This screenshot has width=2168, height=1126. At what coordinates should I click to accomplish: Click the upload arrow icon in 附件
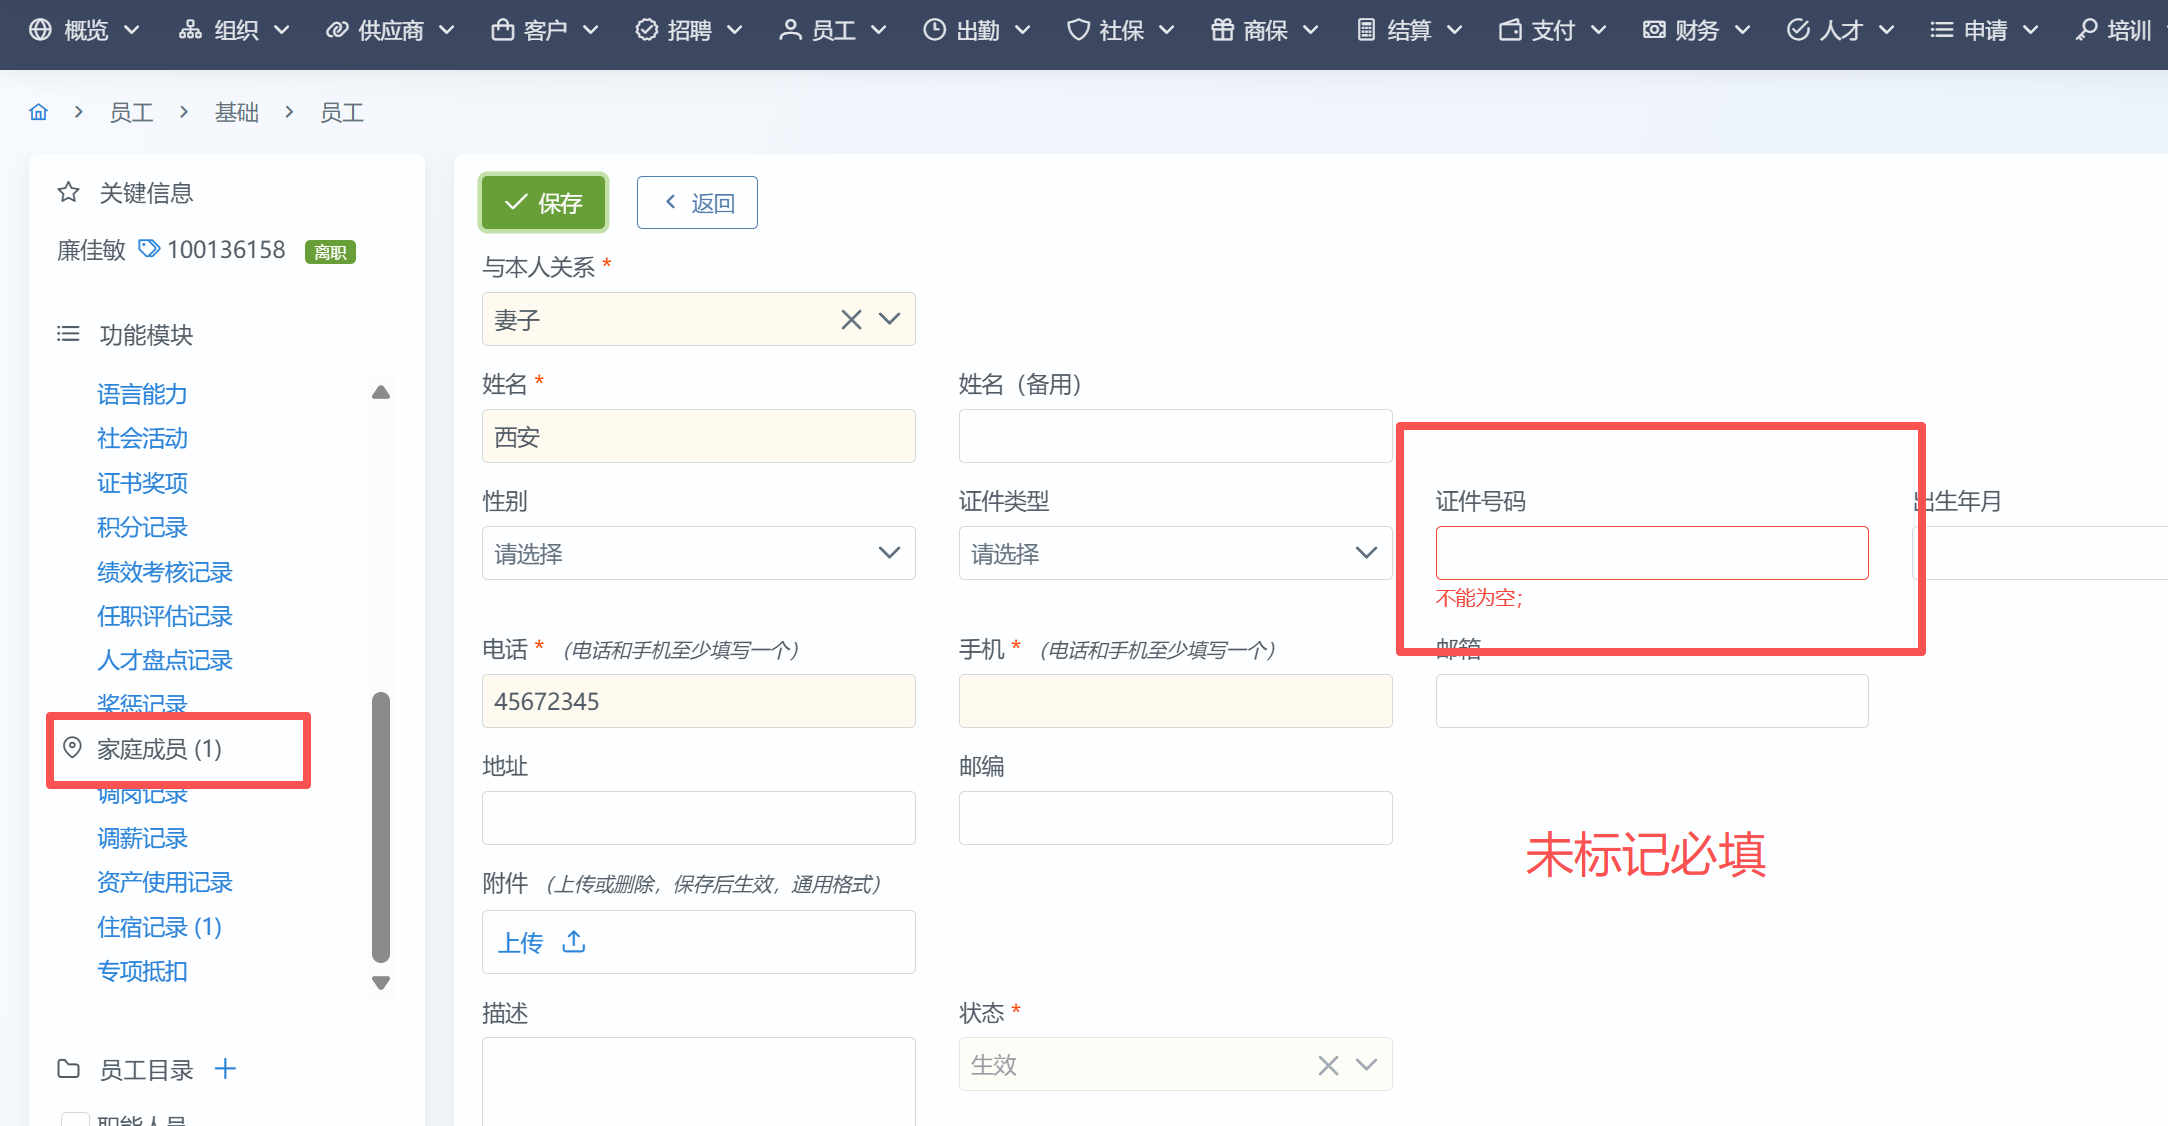(574, 942)
